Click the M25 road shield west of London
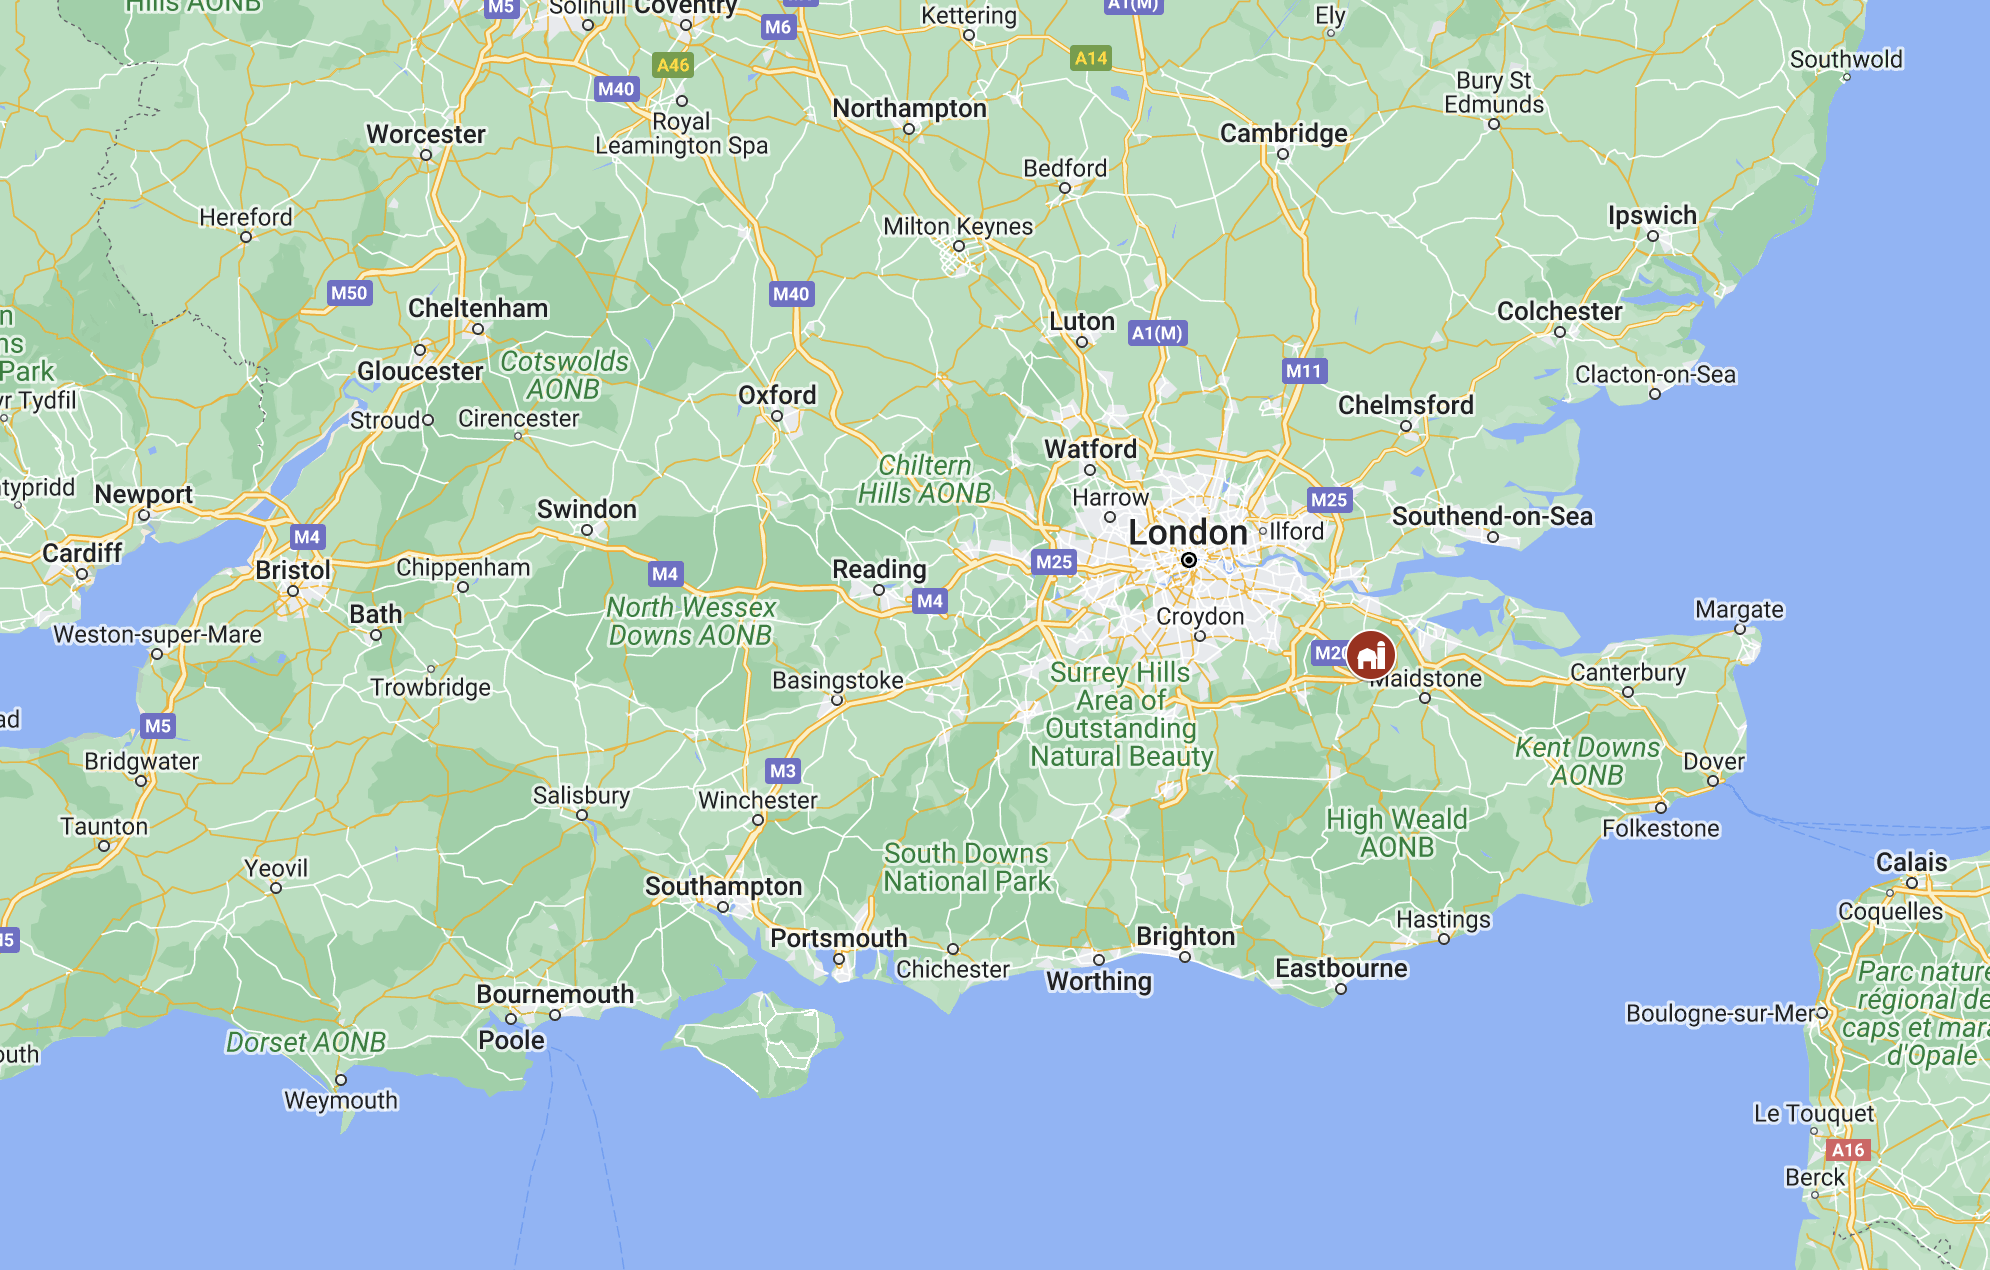The width and height of the screenshot is (1990, 1270). click(1054, 562)
